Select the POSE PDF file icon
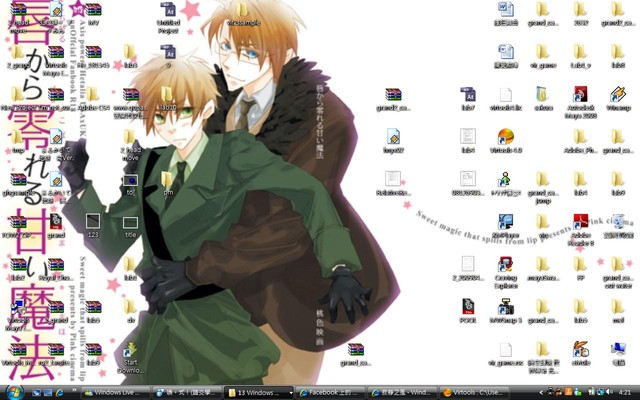 coord(468,311)
